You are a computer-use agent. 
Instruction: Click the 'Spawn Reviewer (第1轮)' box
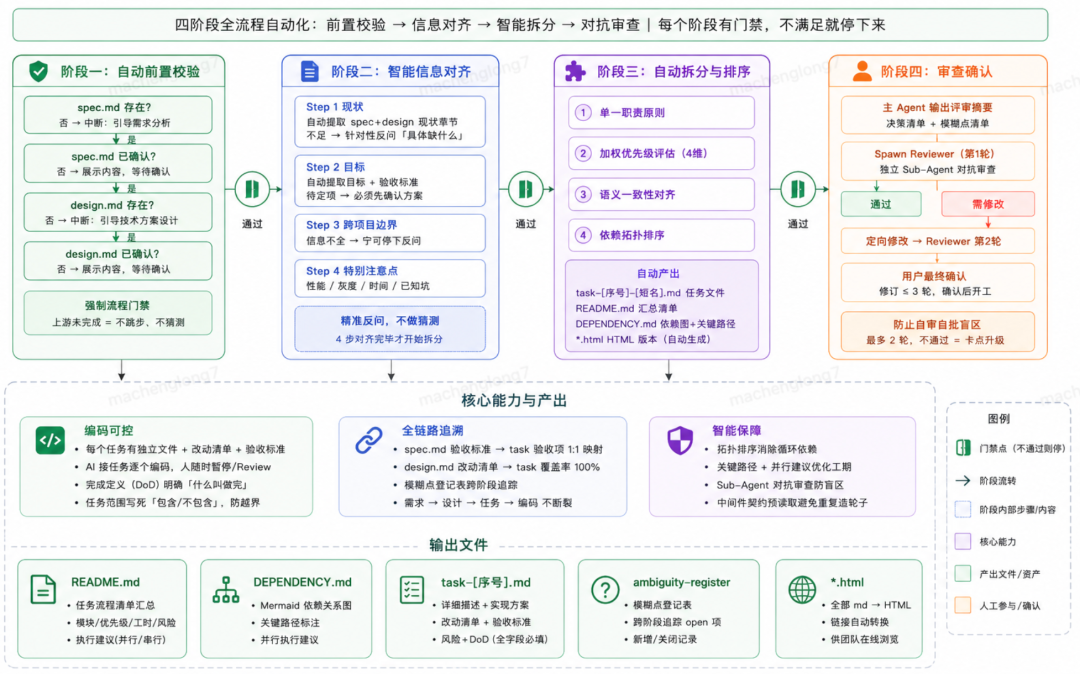pos(937,161)
